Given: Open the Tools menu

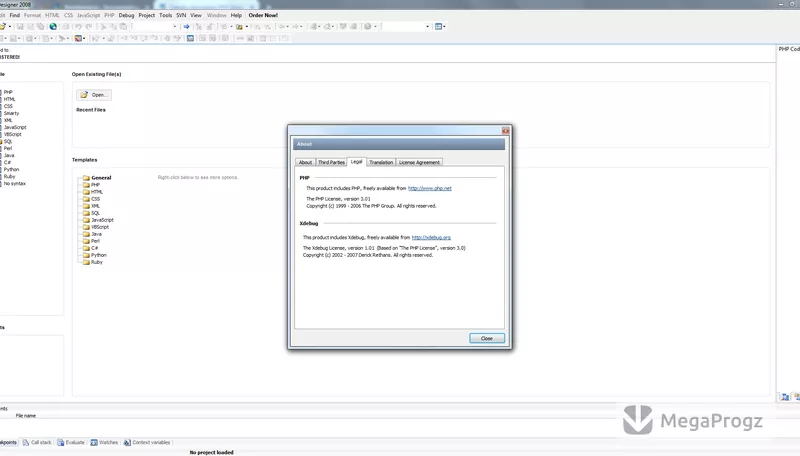Looking at the screenshot, I should [165, 15].
